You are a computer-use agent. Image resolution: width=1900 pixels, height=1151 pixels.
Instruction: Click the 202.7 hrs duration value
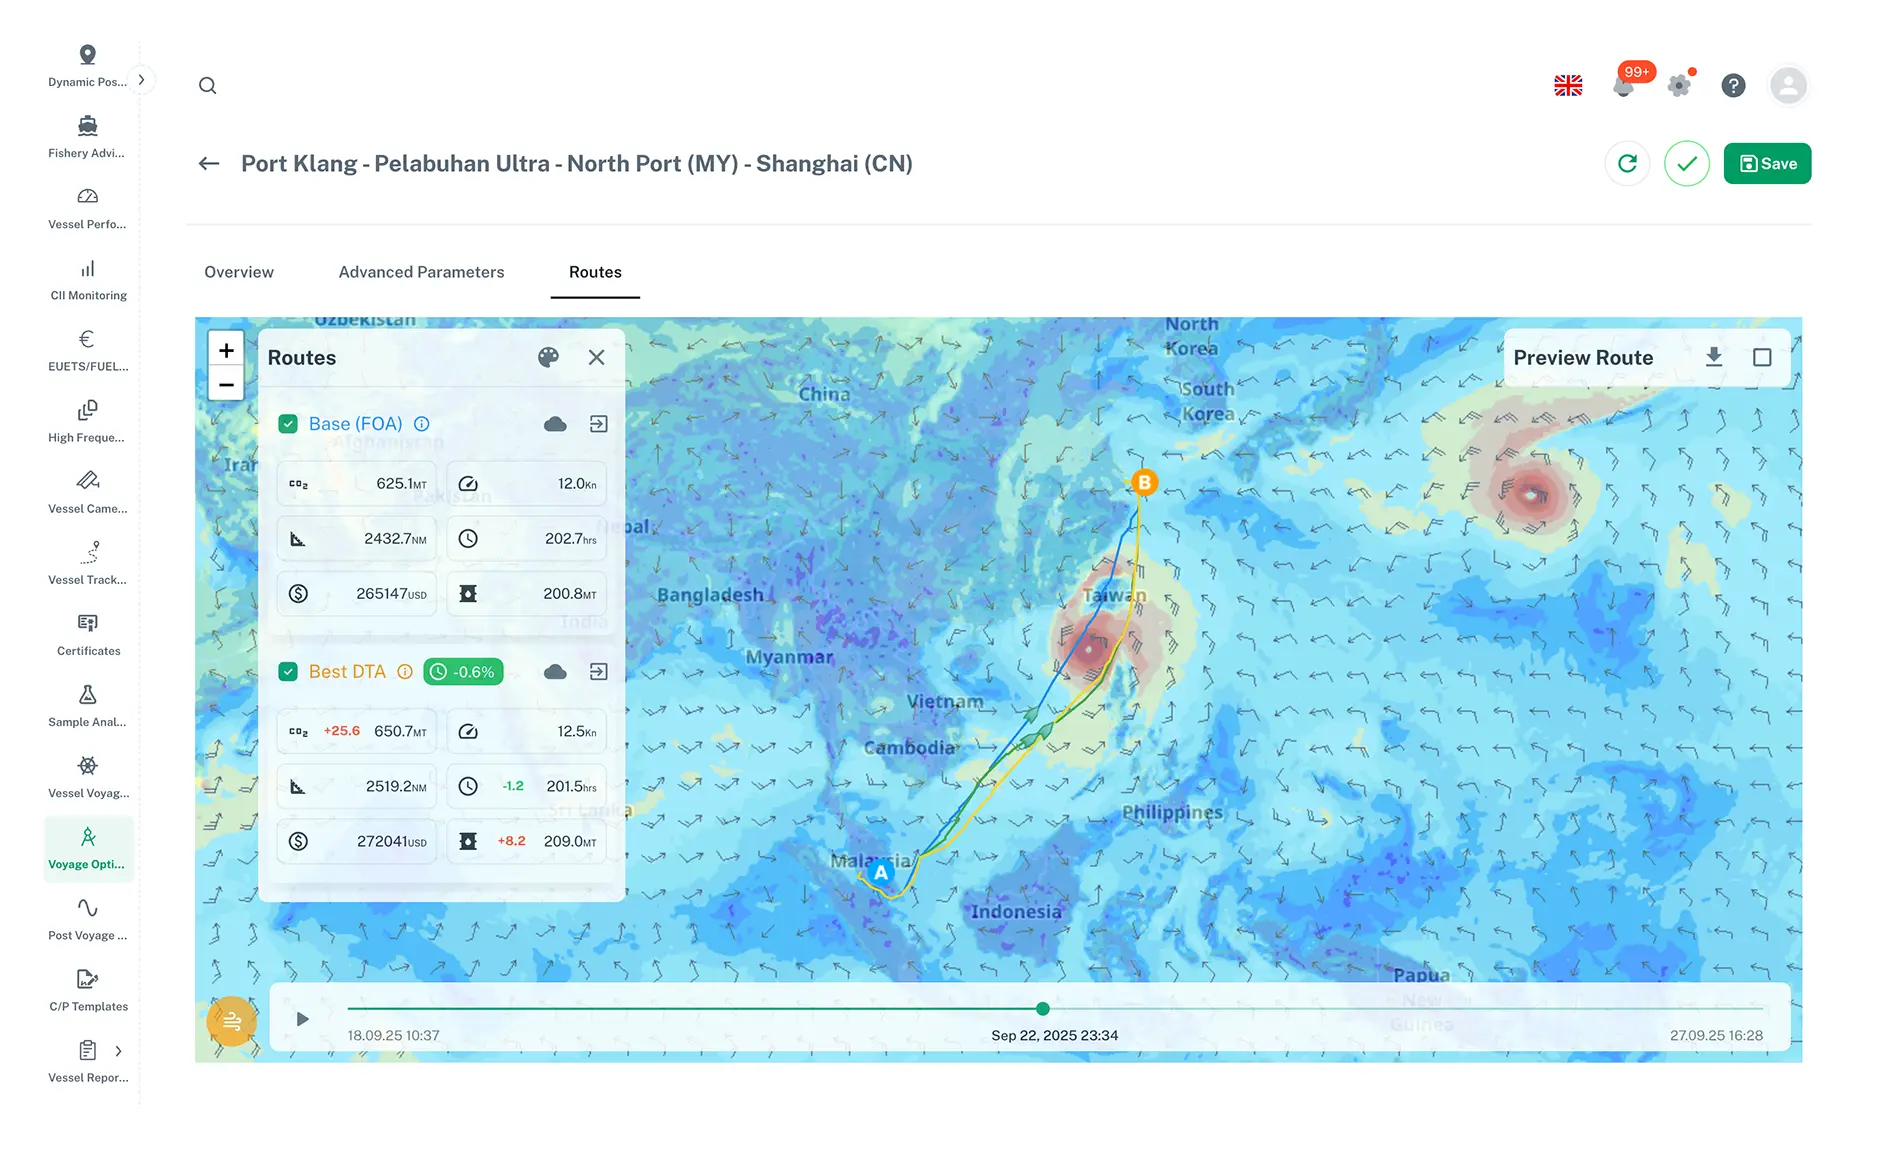[570, 539]
